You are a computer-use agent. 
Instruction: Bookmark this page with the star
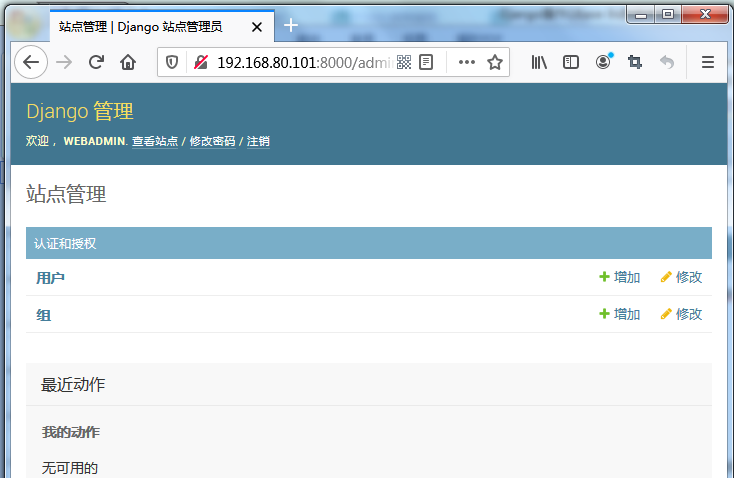tap(495, 62)
